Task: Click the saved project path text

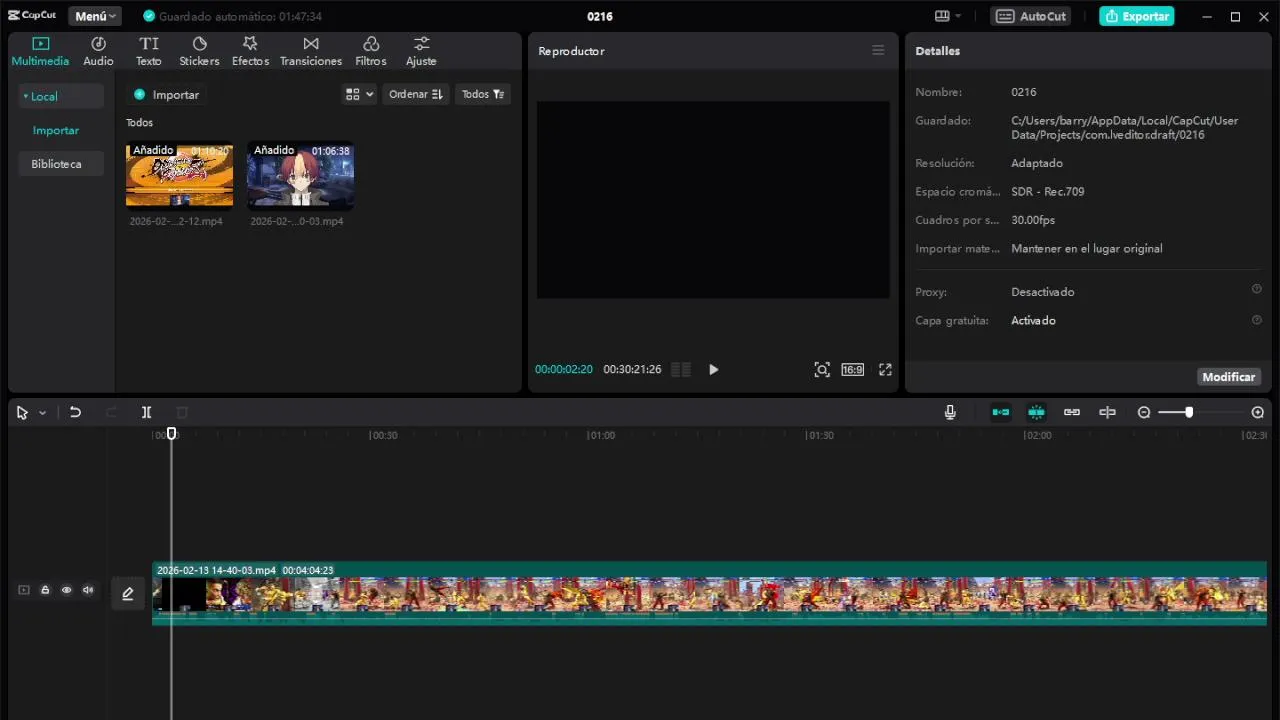Action: point(1124,127)
